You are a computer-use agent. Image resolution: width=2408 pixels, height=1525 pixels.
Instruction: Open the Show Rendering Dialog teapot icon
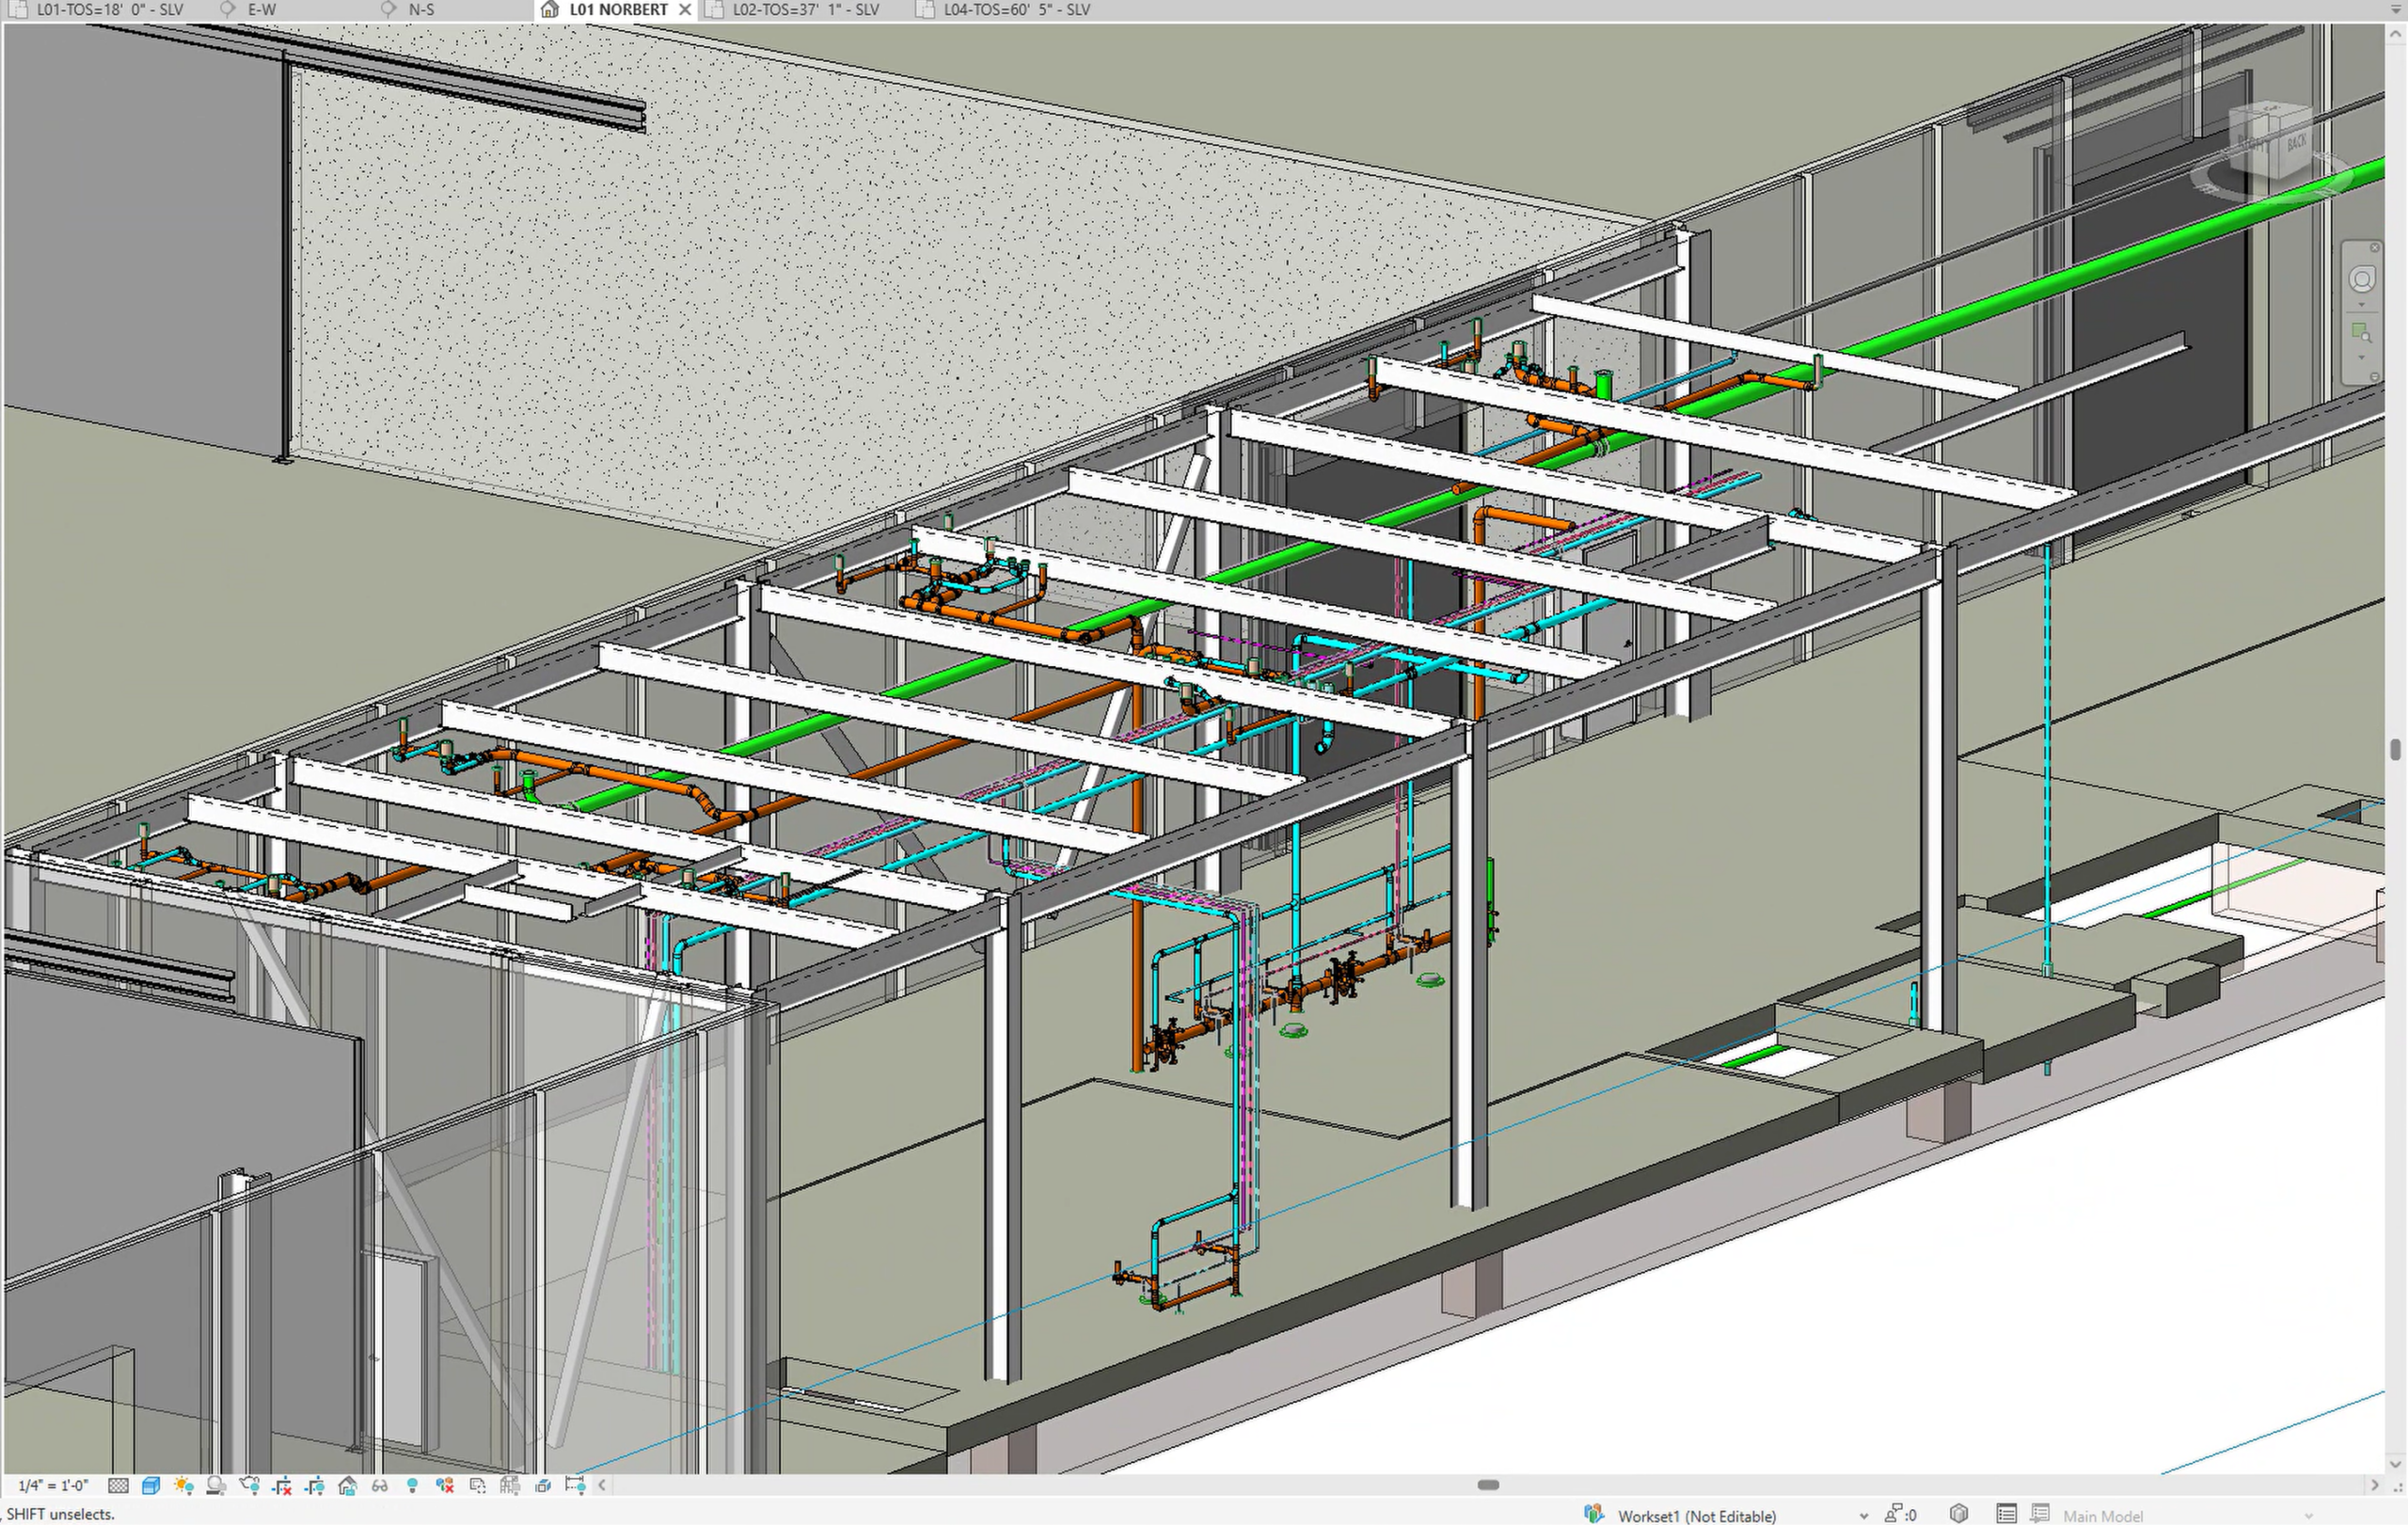249,1485
